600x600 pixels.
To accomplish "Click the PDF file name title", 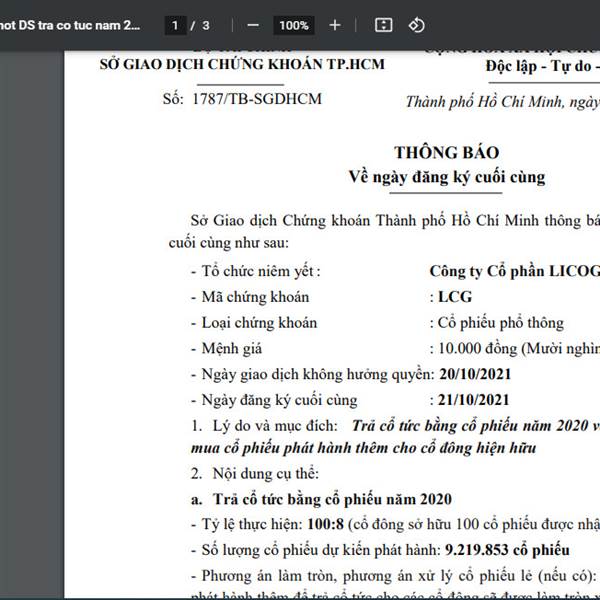I will tap(70, 26).
